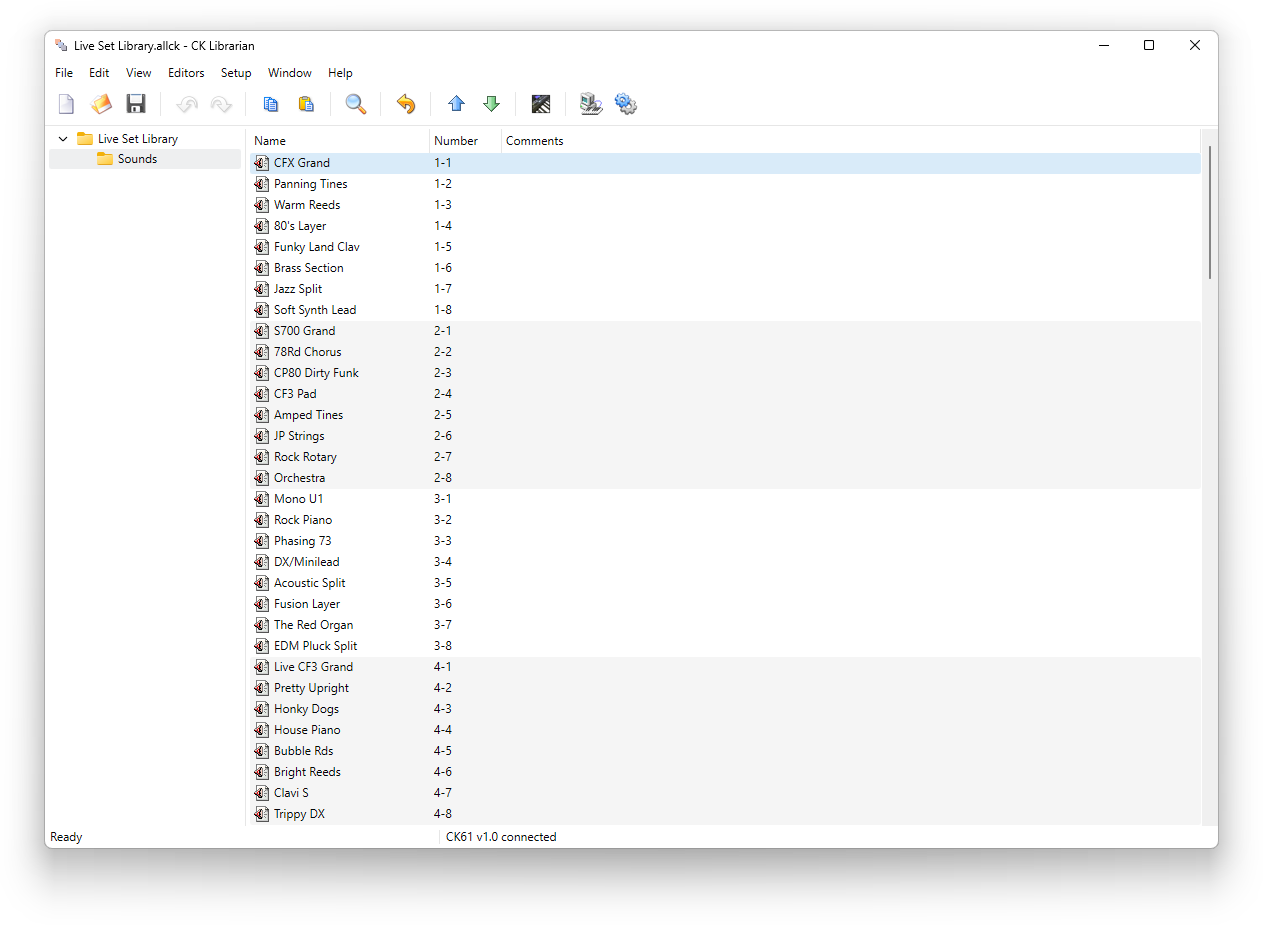Click the Paste clipboard icon

306,104
